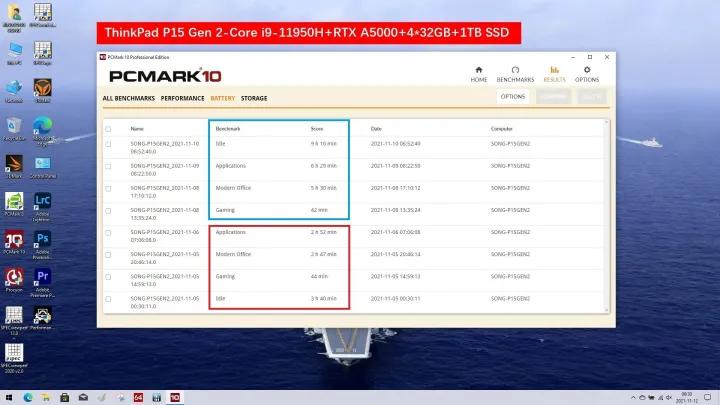The width and height of the screenshot is (720, 405).
Task: Sort results by the Name column header
Action: pos(137,129)
